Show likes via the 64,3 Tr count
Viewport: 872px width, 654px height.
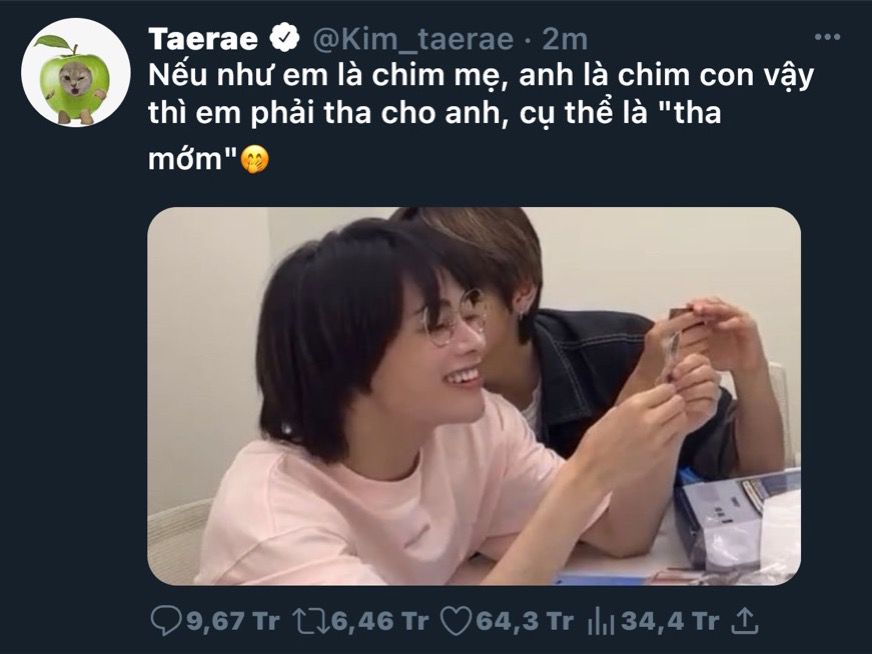(524, 621)
